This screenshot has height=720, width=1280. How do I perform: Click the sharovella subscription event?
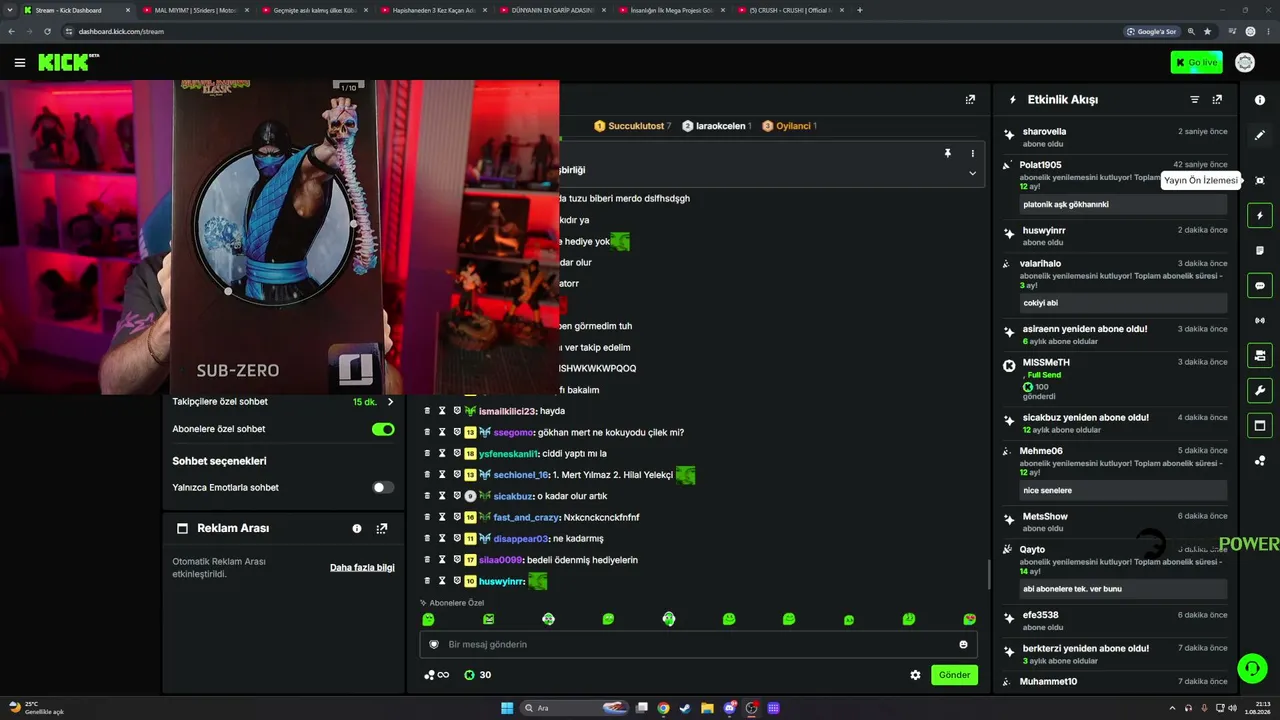(1115, 137)
